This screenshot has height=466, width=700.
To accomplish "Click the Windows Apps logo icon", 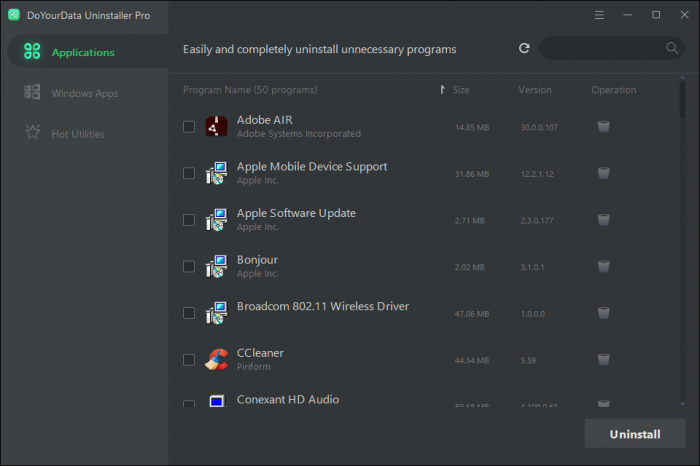I will tap(32, 92).
